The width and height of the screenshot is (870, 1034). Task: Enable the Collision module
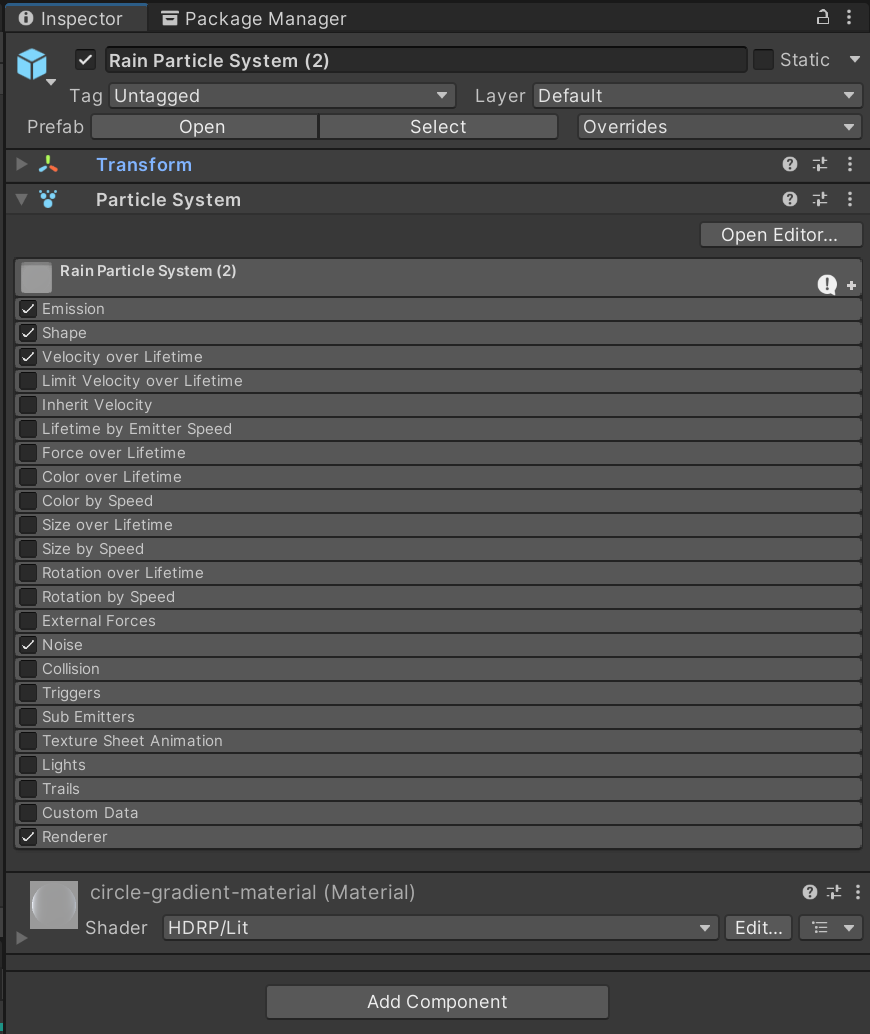pos(27,669)
